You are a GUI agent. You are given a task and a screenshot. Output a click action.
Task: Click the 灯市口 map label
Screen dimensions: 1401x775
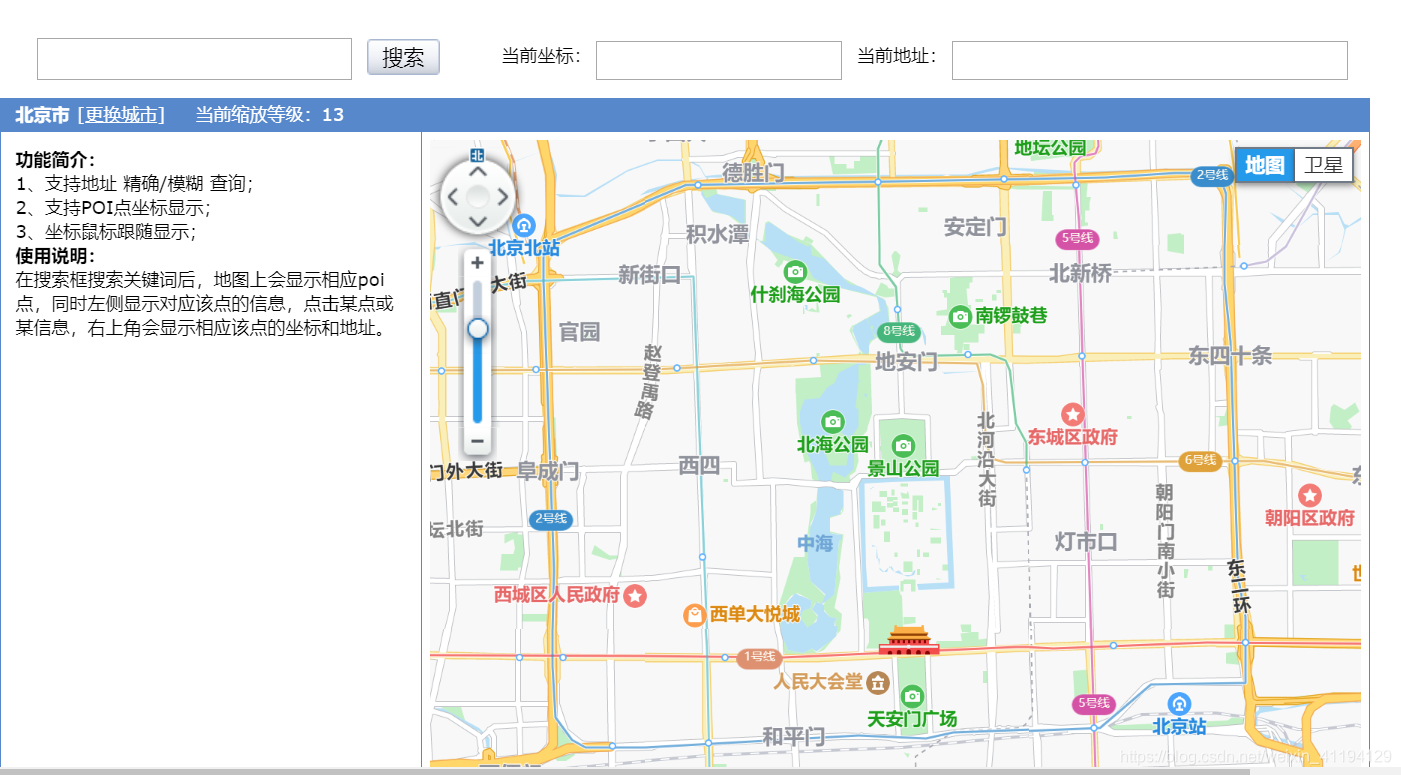point(1086,542)
